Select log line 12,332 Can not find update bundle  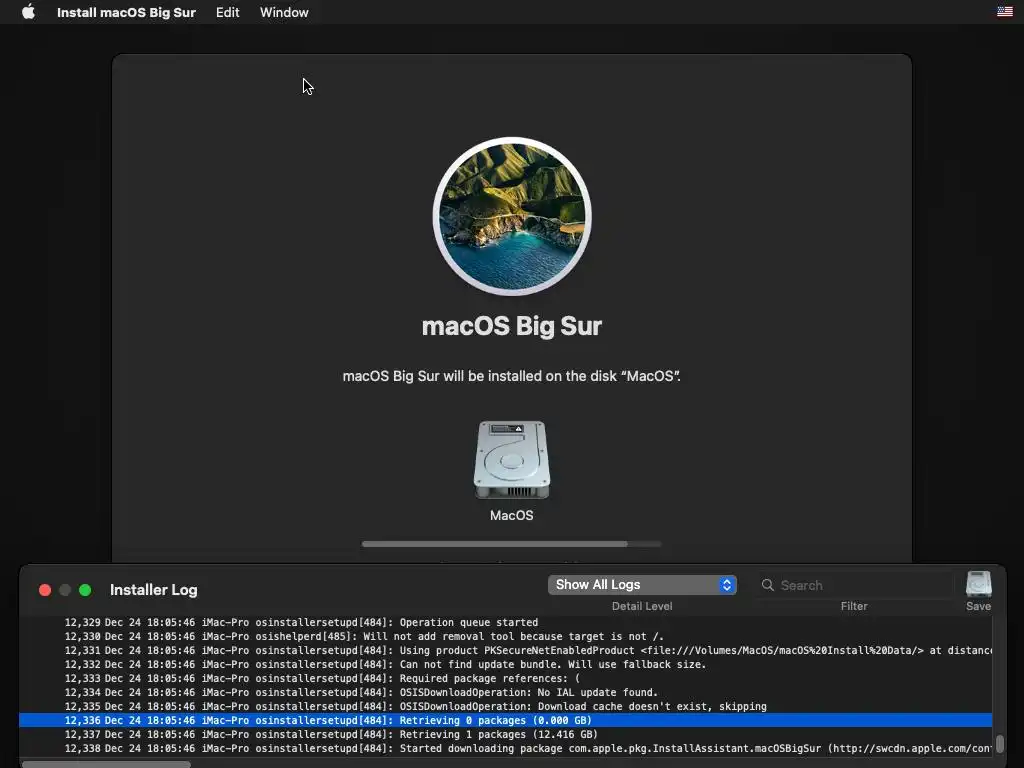[x=505, y=664]
